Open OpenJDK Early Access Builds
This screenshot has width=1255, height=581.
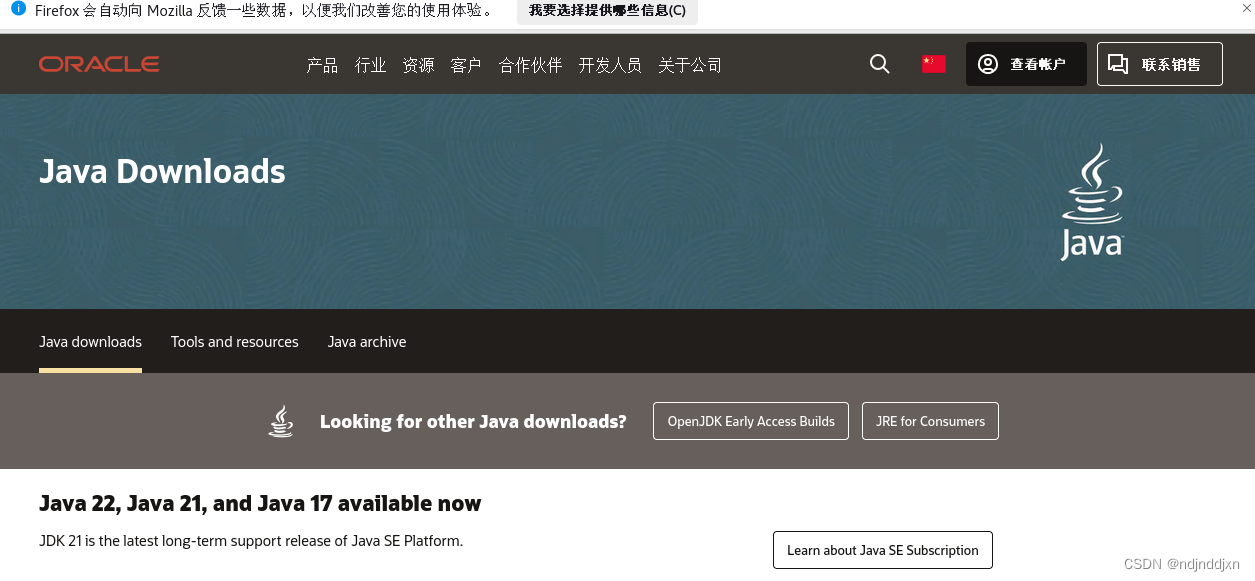(x=751, y=421)
